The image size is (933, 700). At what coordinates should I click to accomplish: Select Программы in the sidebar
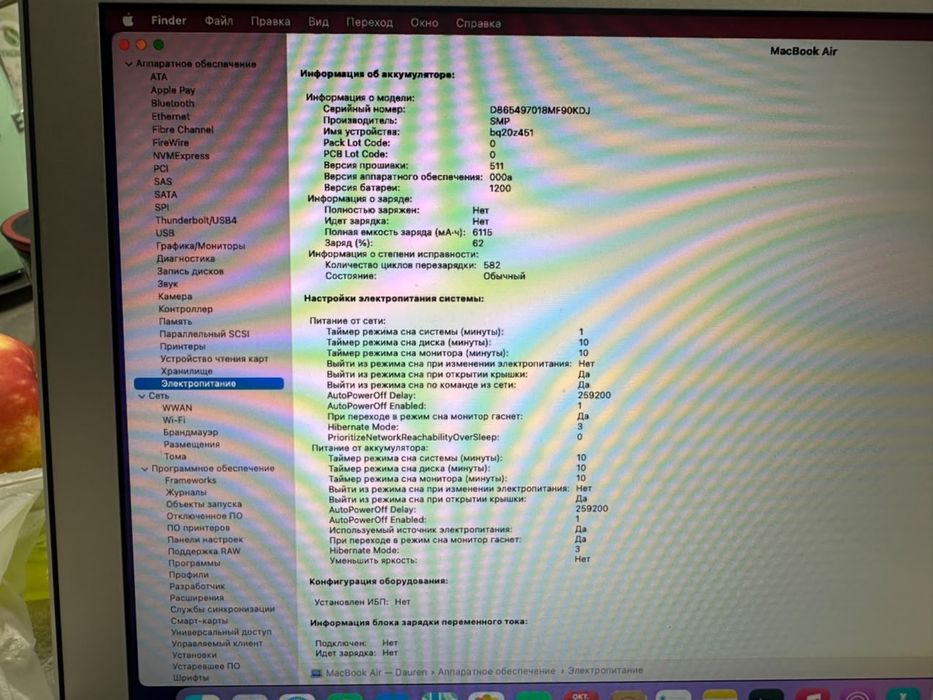[194, 563]
